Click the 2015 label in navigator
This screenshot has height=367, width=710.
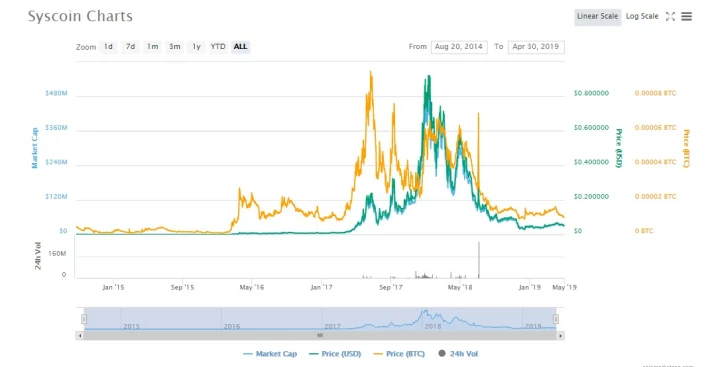coord(132,326)
